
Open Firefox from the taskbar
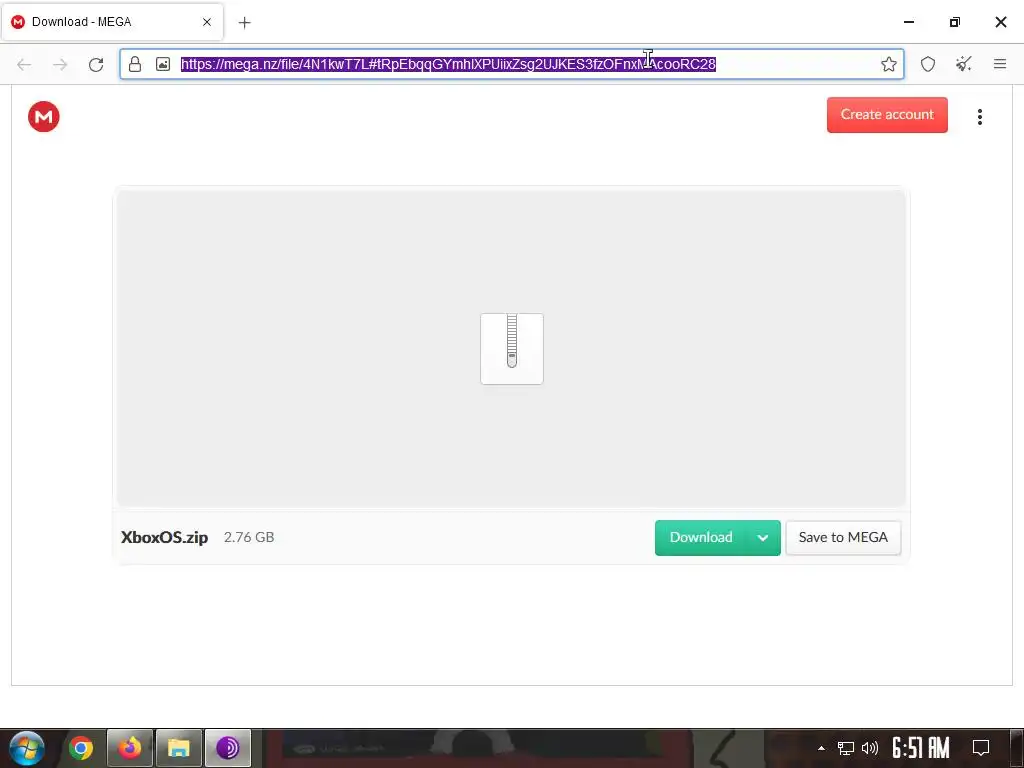130,748
